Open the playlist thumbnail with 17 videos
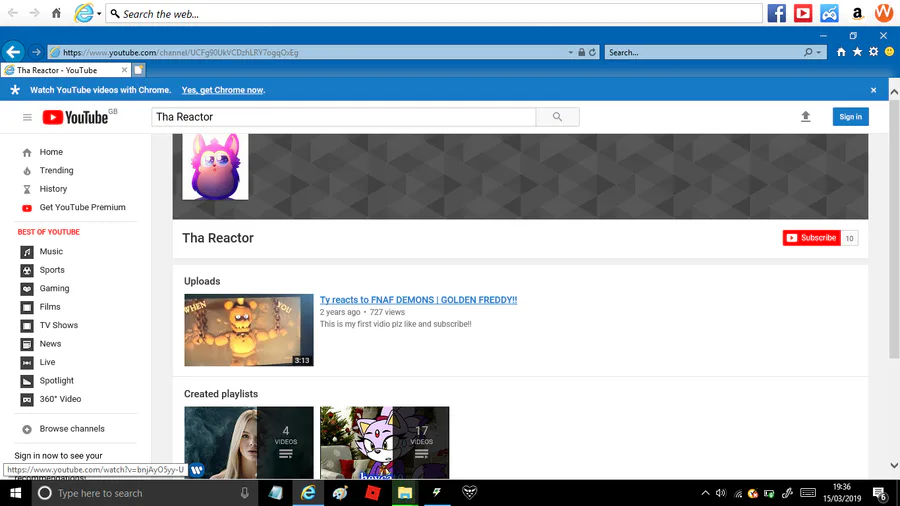 click(x=385, y=442)
